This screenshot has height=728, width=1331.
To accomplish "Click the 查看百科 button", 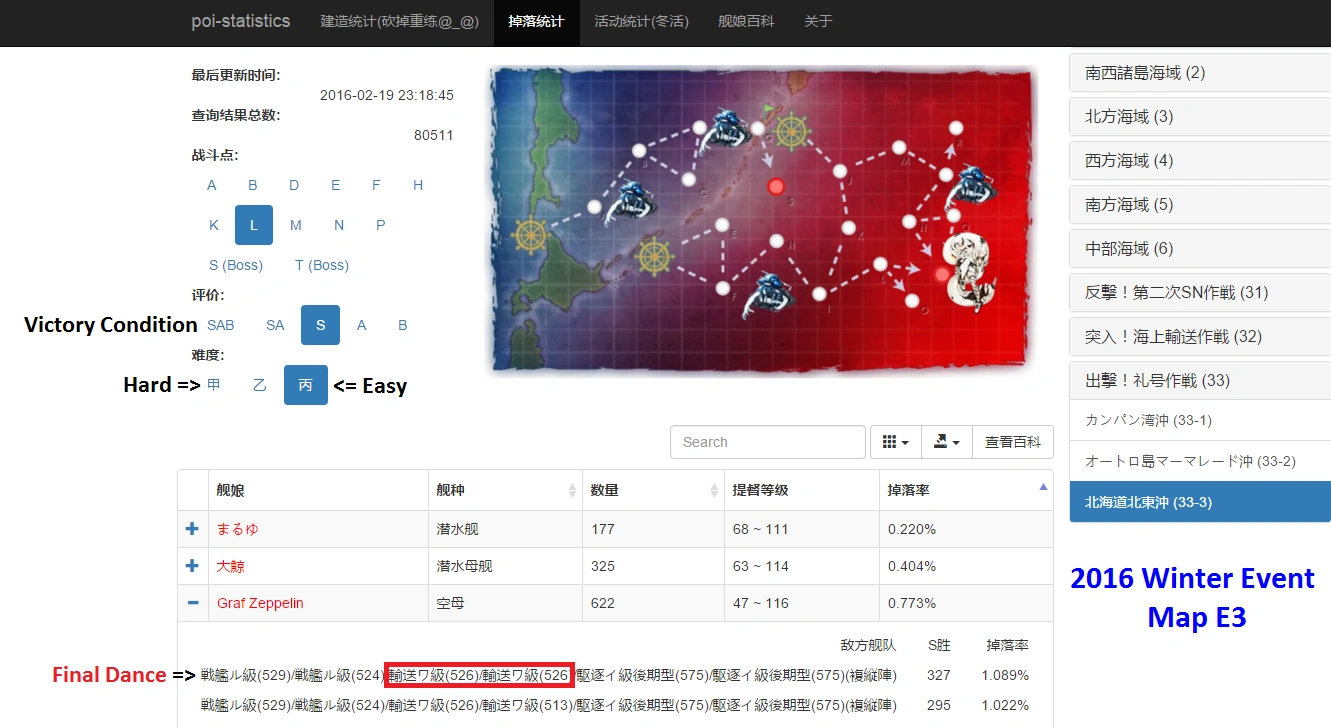I will tap(1013, 442).
